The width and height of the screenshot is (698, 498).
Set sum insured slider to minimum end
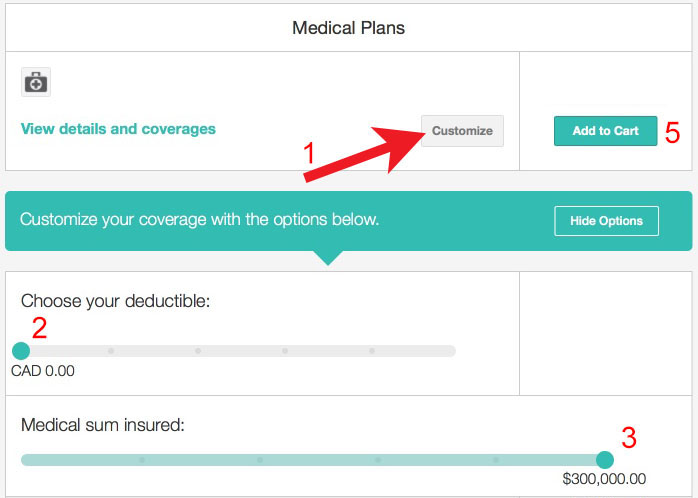click(26, 460)
